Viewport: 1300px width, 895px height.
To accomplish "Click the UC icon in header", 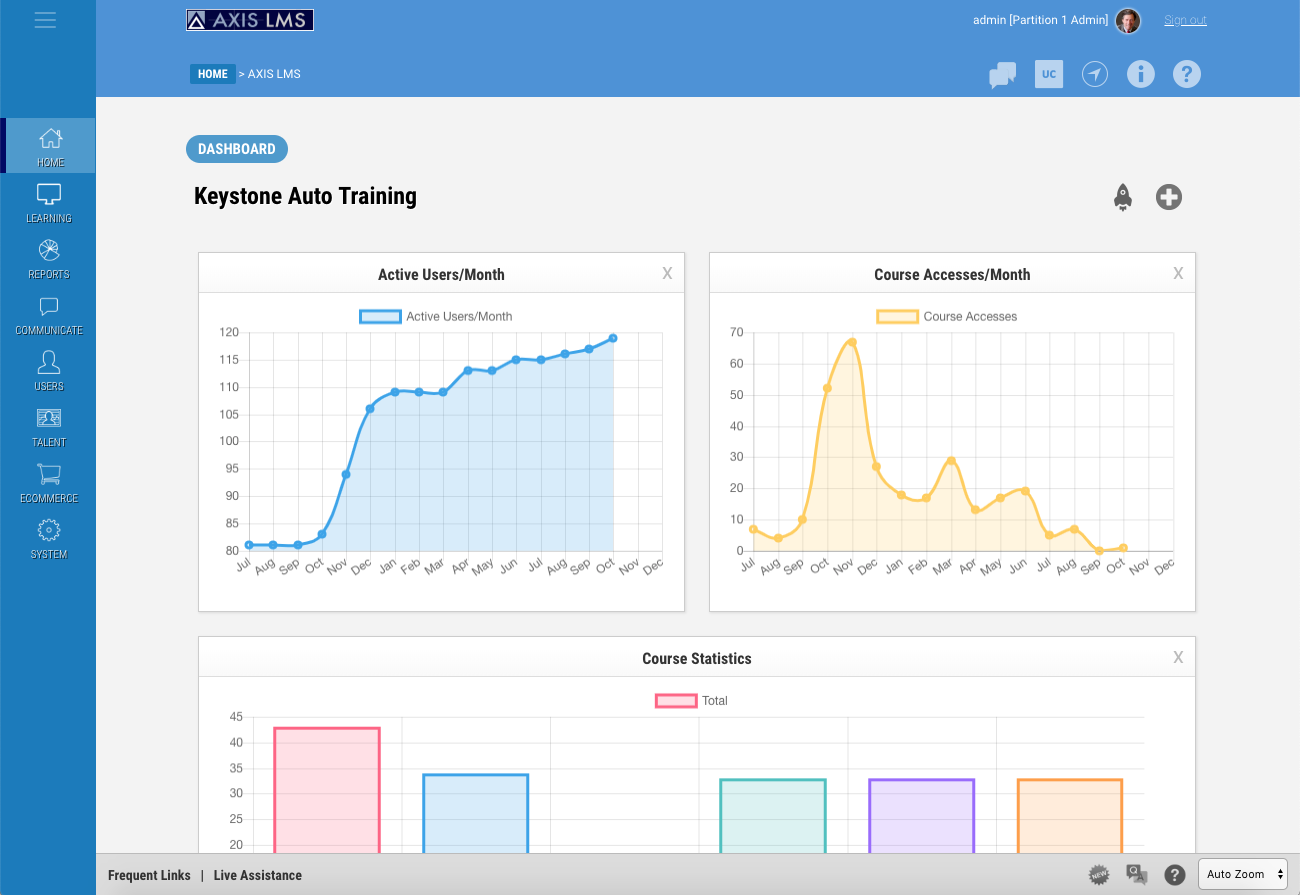I will point(1049,74).
